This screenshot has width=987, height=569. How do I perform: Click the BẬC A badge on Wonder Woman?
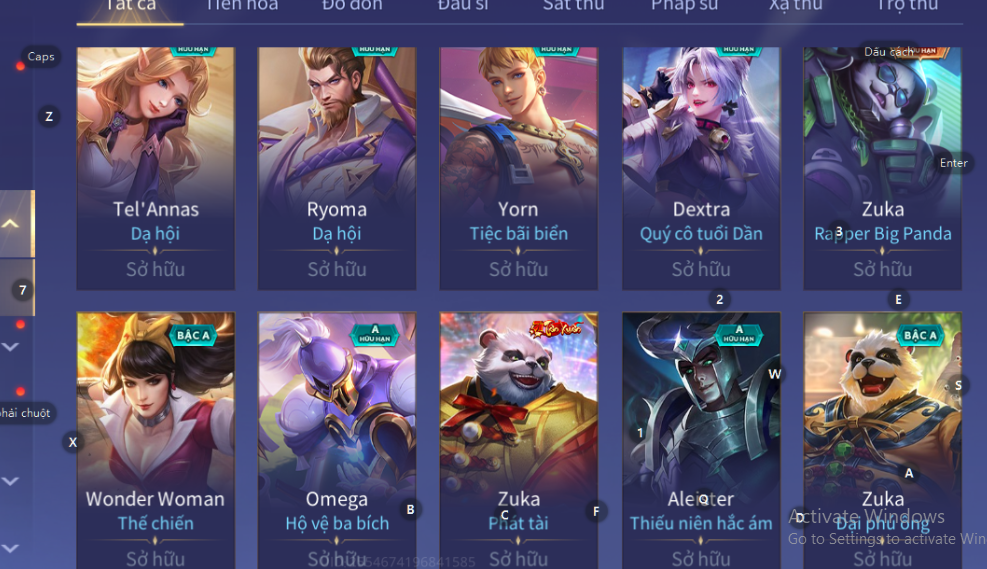193,335
